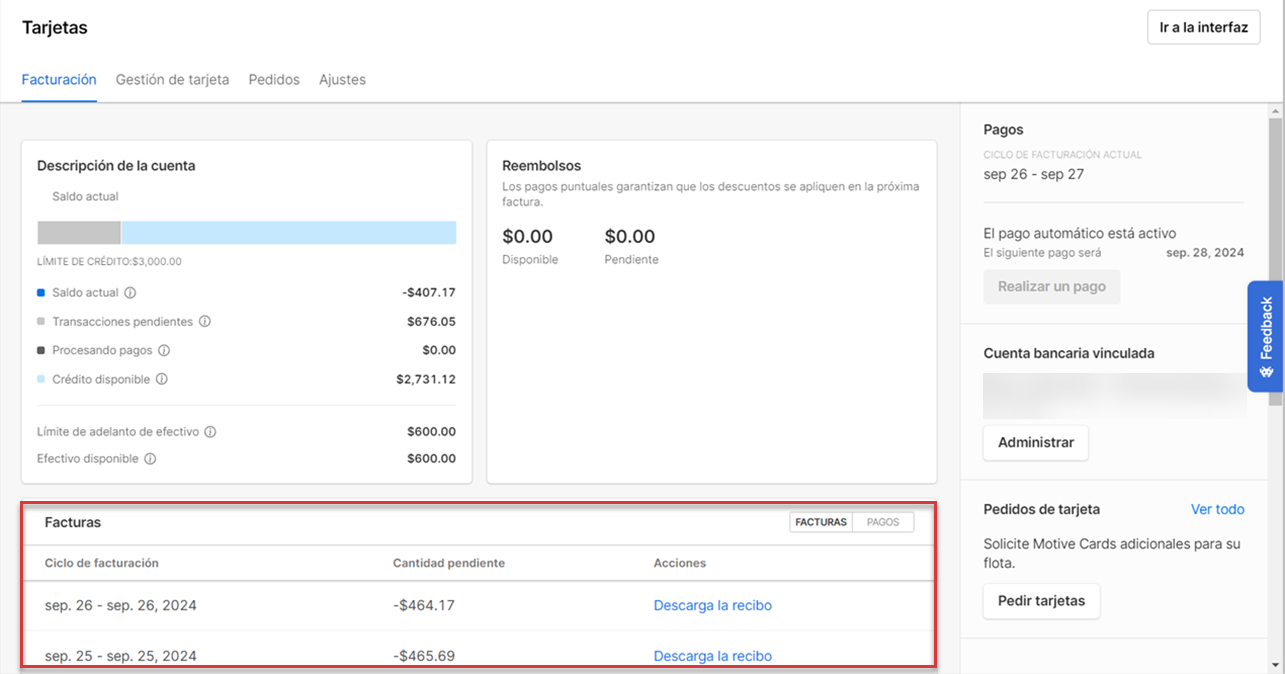Click info icon for Límite de adelanto de efectivo
The width and height of the screenshot is (1285, 674).
click(x=210, y=432)
